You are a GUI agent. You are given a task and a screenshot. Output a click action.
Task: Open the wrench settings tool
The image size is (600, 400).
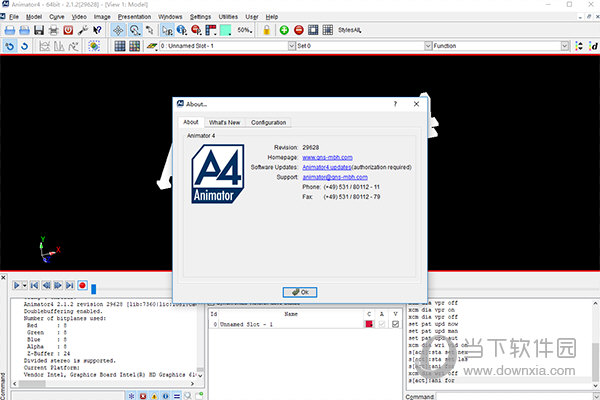coord(83,30)
